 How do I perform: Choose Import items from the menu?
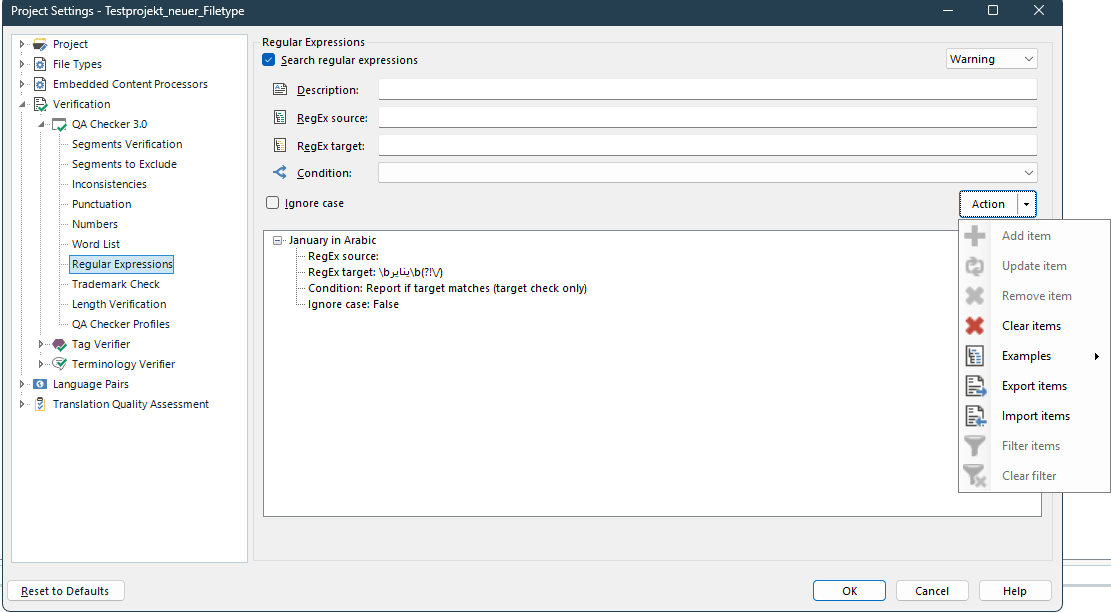tap(1034, 415)
